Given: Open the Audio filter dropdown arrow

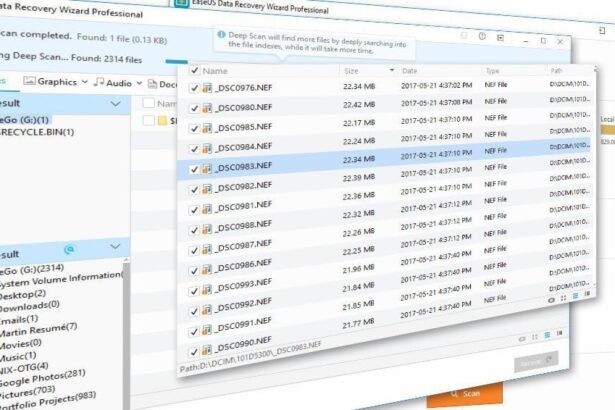Looking at the screenshot, I should click(139, 83).
